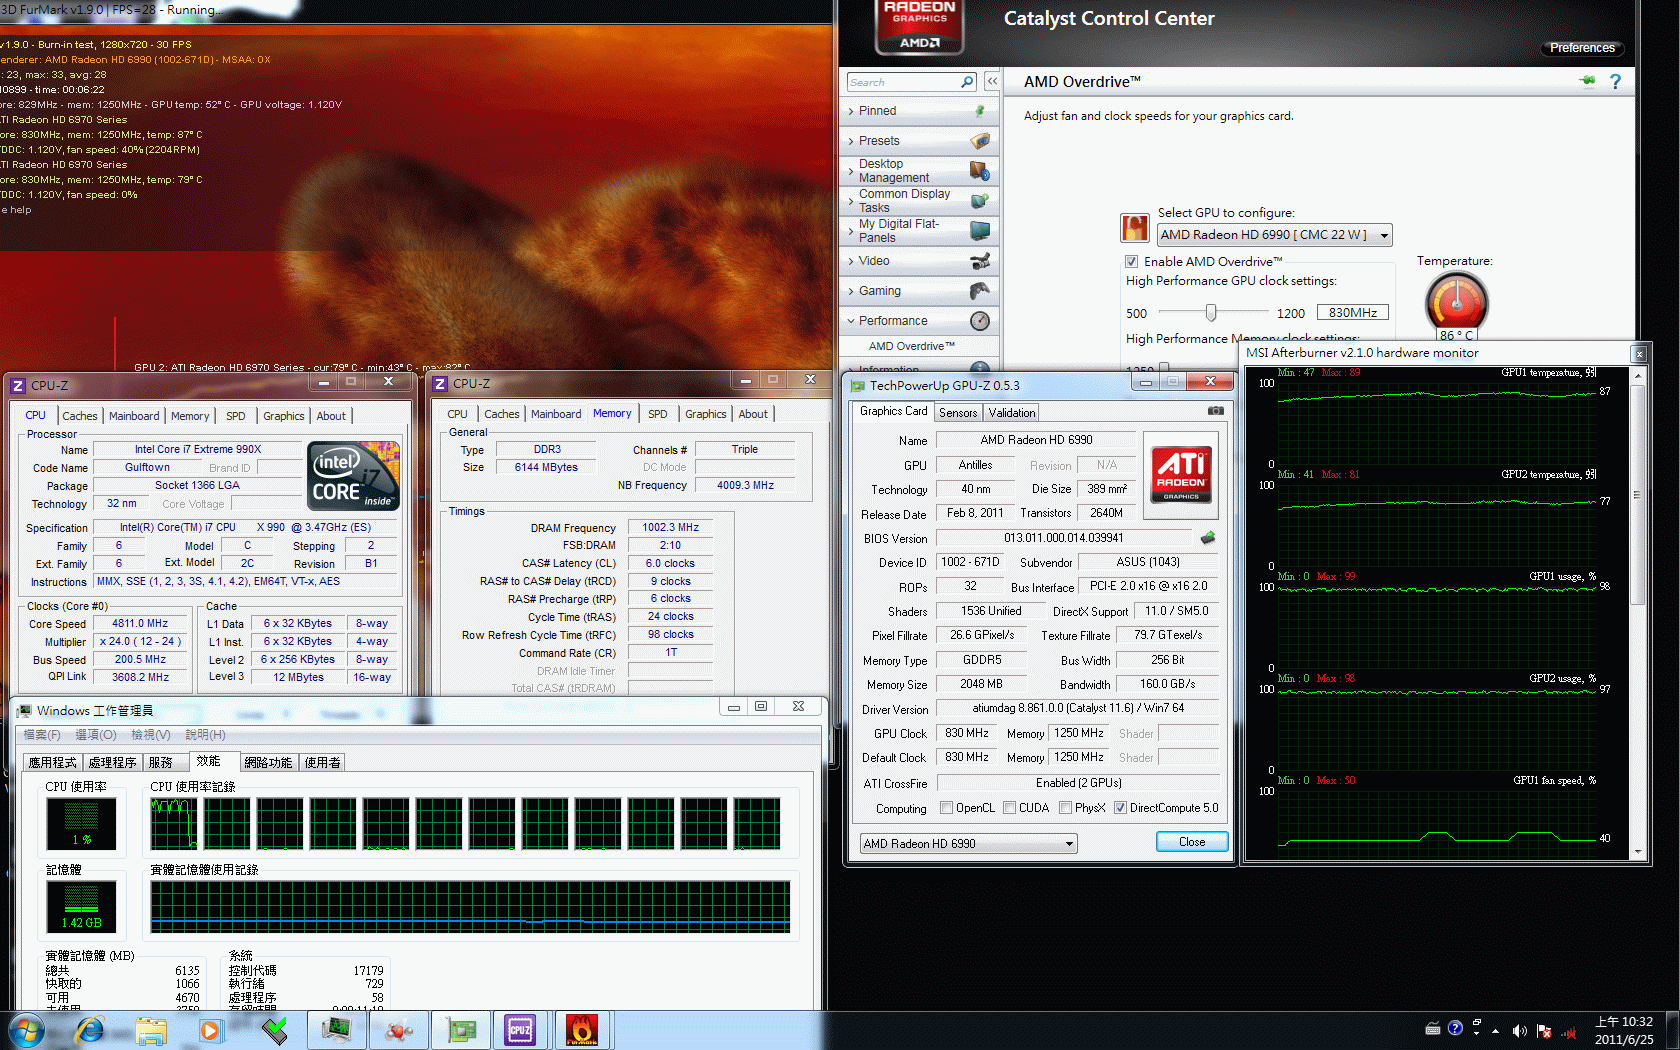Expand the Presets section in Catalyst sidebar
The image size is (1680, 1050).
tap(918, 141)
